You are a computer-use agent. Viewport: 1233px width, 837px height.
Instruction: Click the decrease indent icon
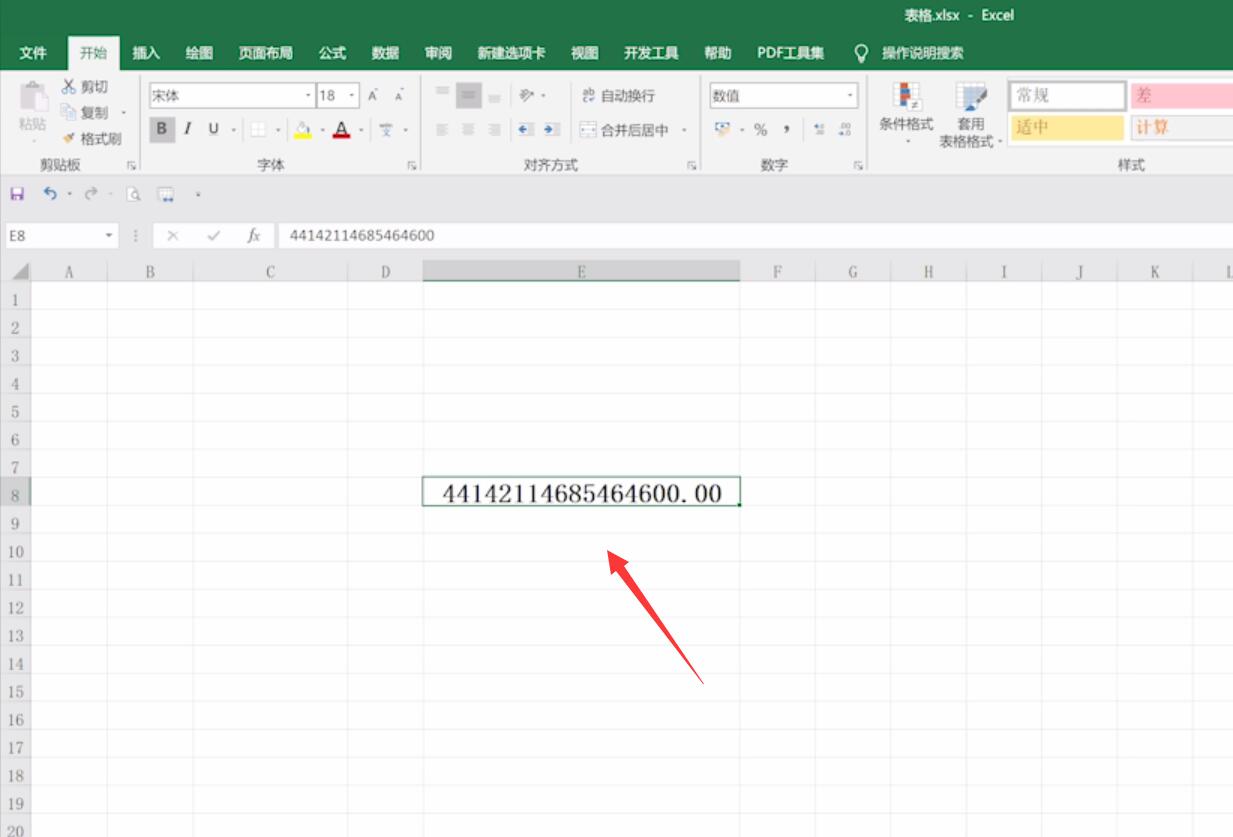tap(526, 129)
